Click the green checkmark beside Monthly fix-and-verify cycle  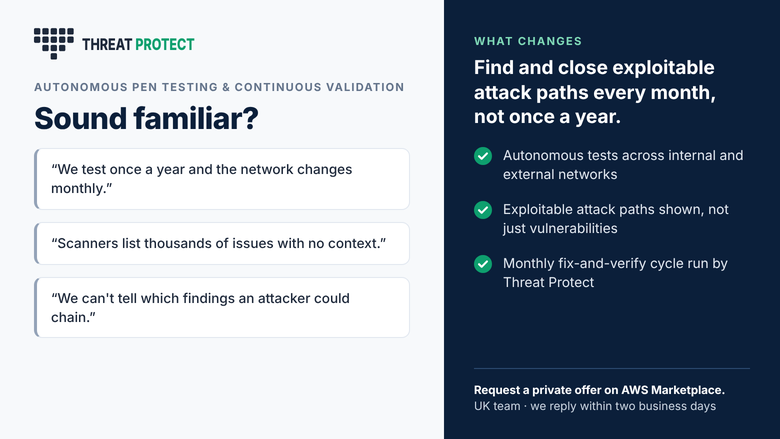point(483,263)
